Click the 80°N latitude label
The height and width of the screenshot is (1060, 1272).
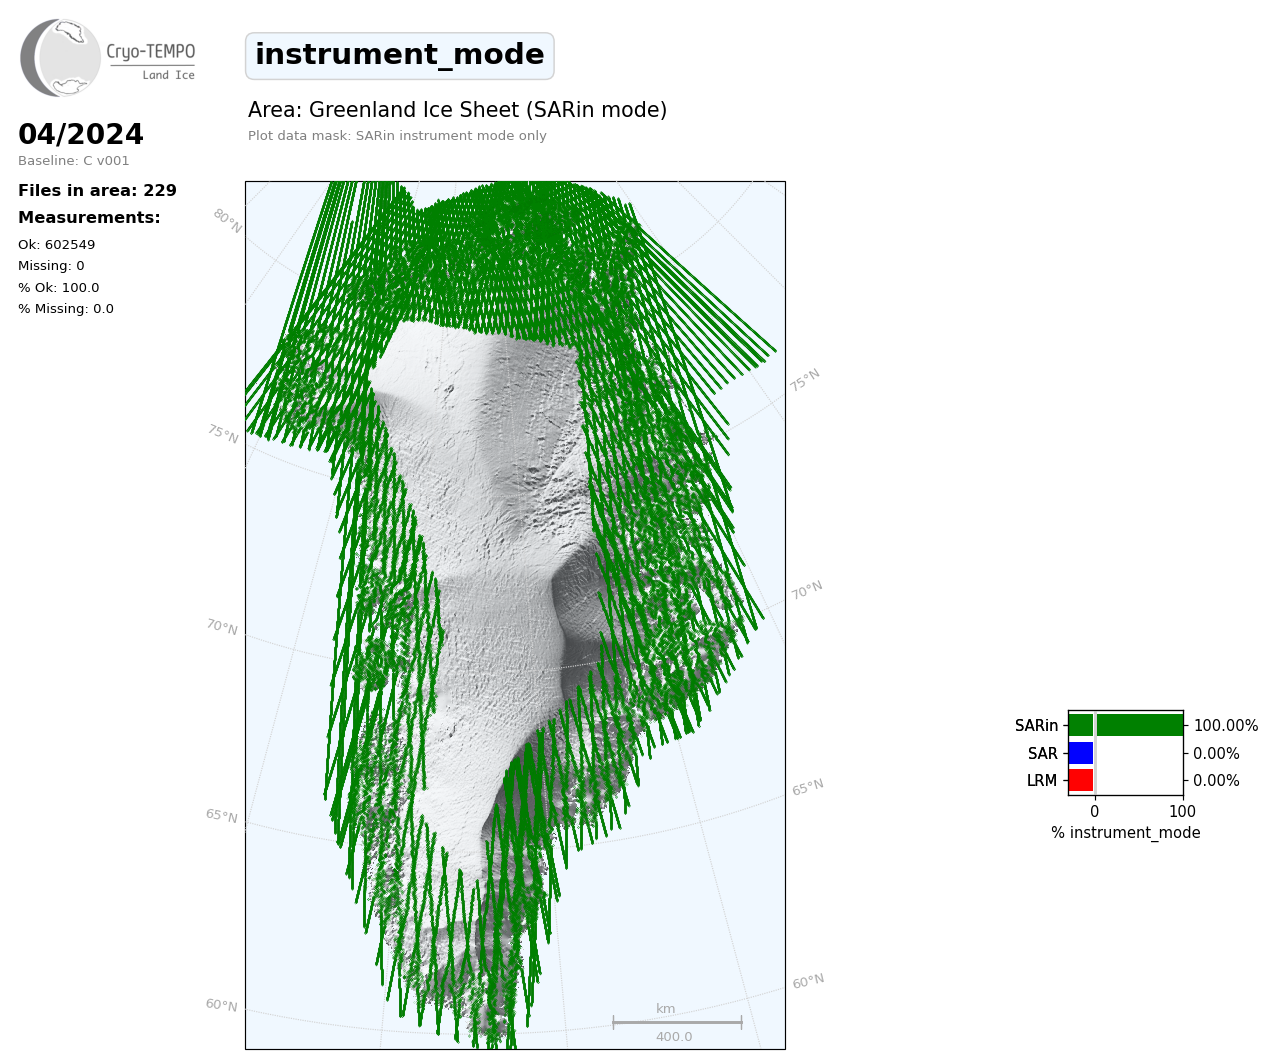coord(227,221)
